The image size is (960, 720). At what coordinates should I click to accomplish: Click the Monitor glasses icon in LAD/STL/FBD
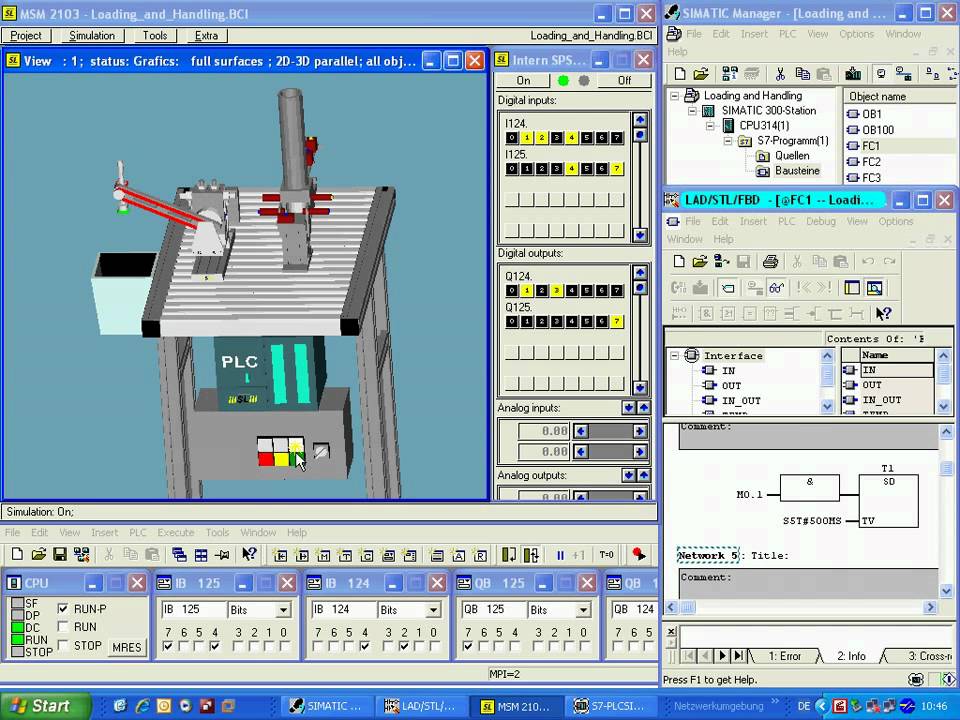(x=777, y=288)
